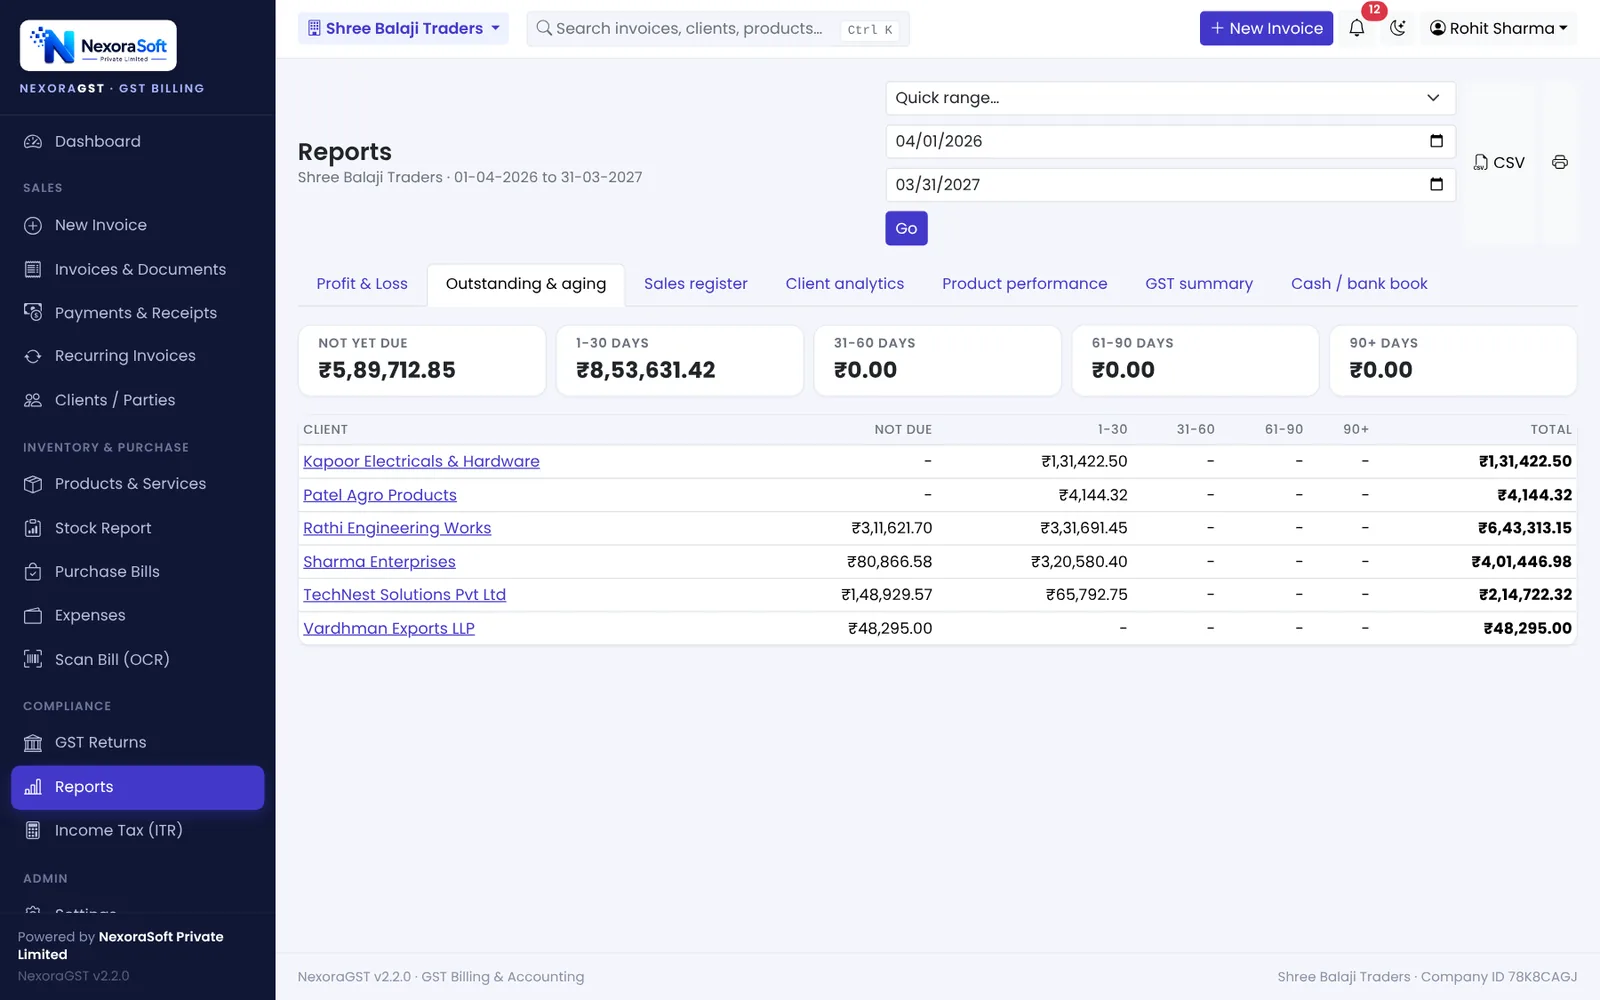Open Payments & Receipts page

(x=138, y=313)
